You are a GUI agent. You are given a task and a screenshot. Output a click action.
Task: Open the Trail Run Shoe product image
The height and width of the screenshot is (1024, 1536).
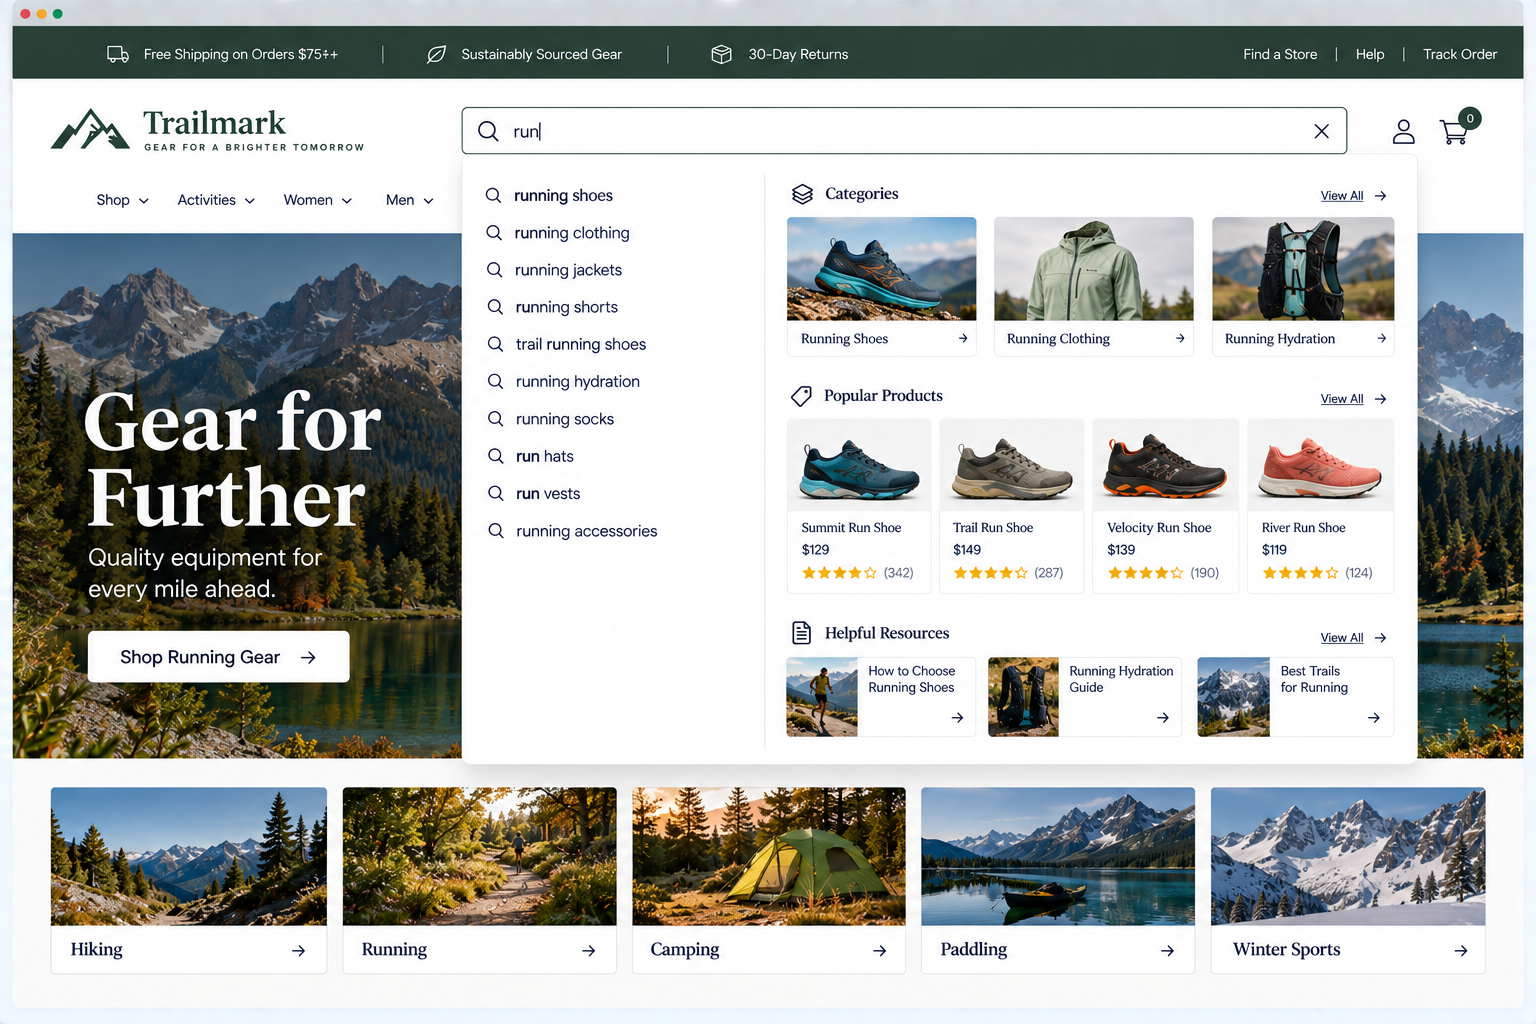pos(1012,466)
